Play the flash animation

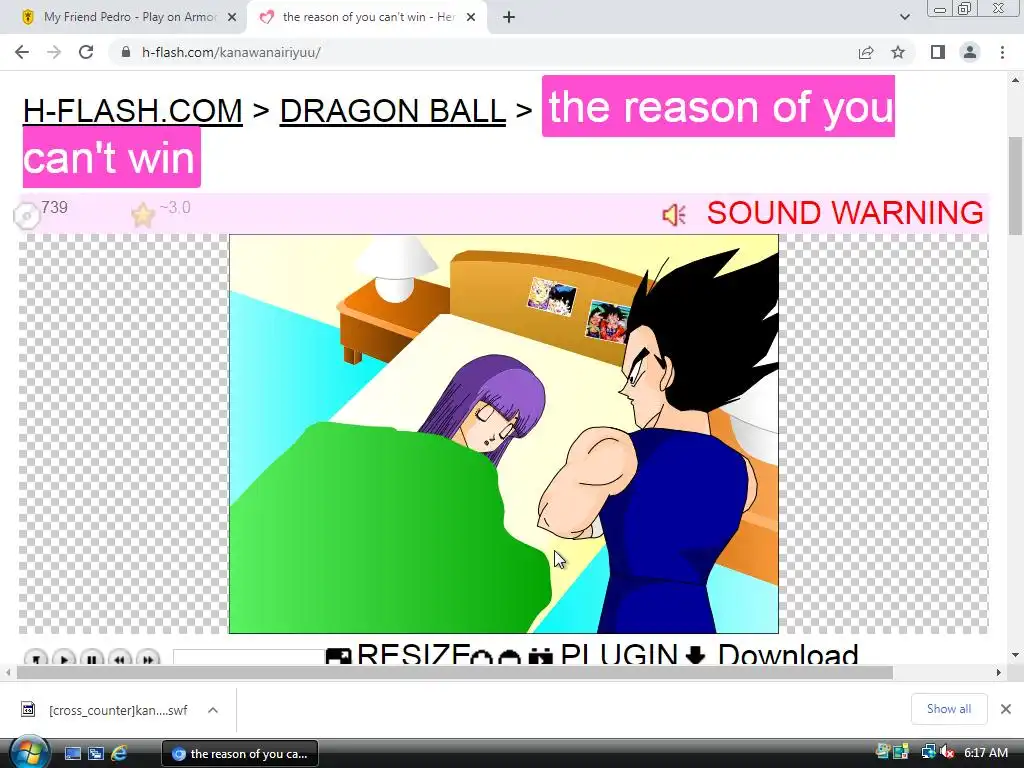tap(64, 658)
